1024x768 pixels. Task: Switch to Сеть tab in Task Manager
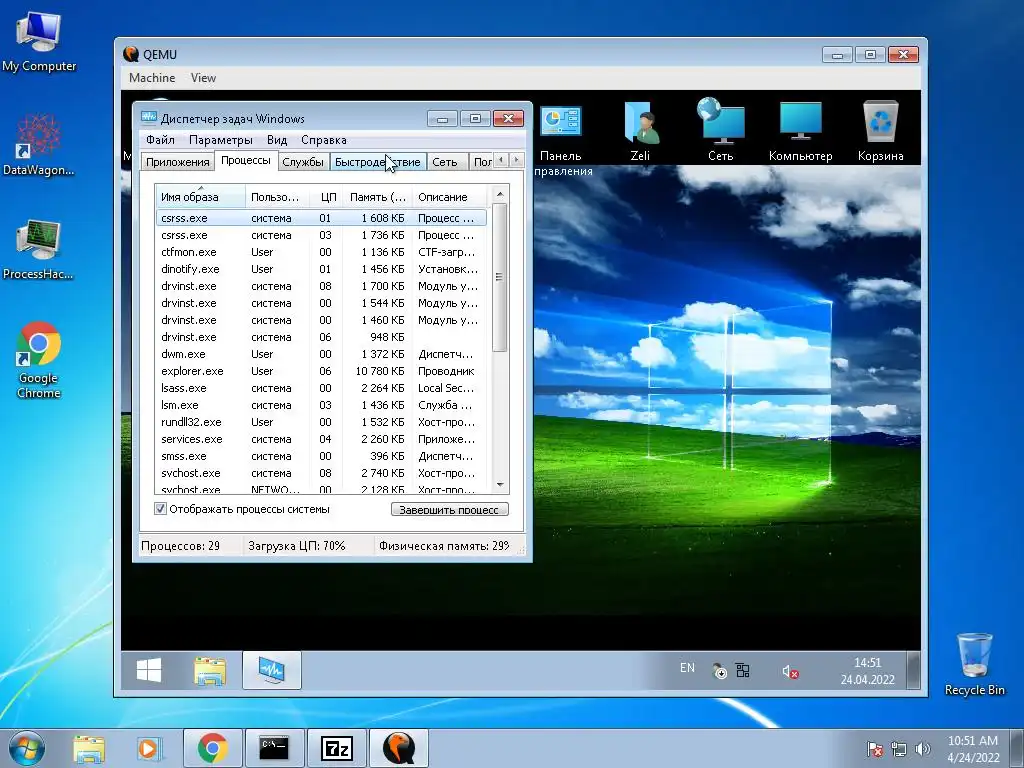coord(445,162)
